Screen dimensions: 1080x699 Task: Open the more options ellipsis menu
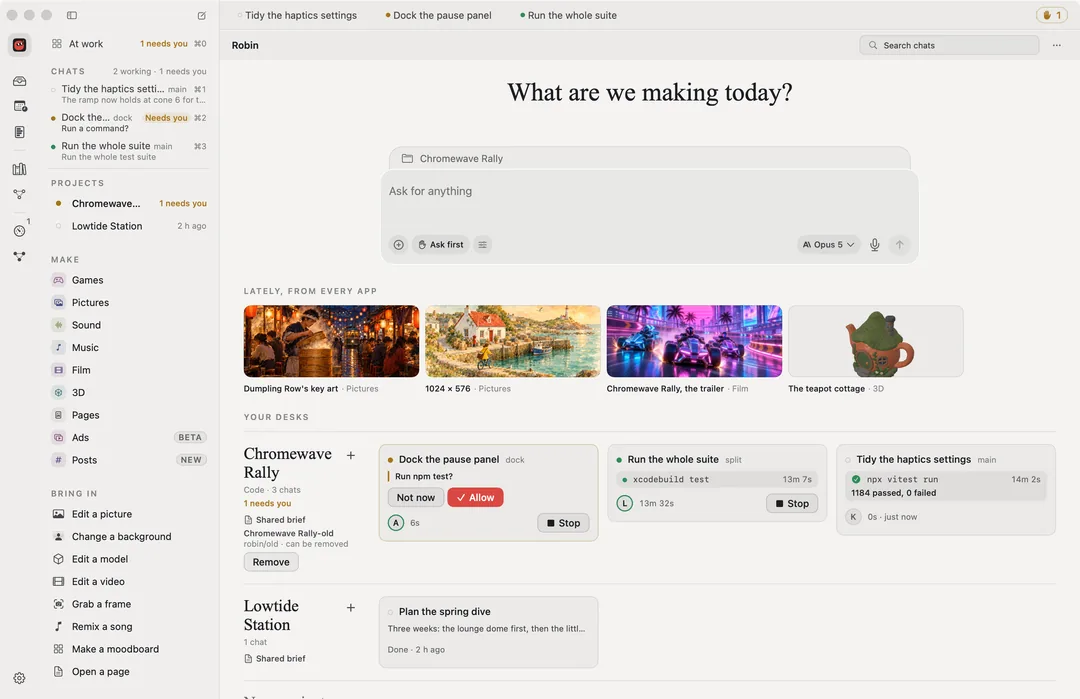tap(1057, 45)
